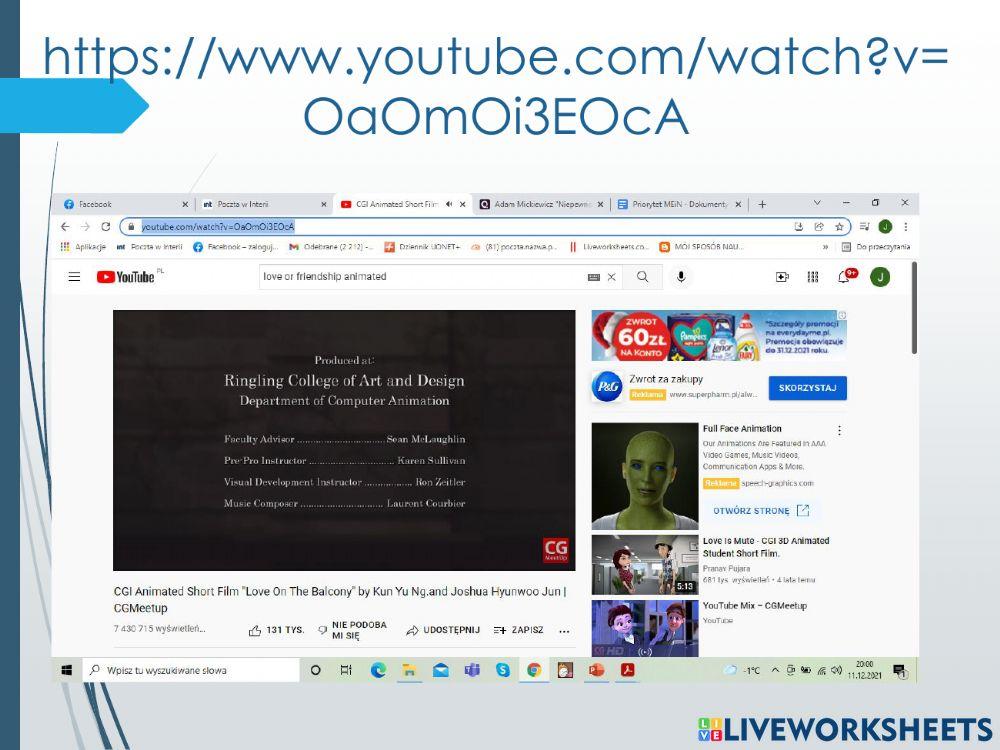Open options menu for Full Face Animation ad
The height and width of the screenshot is (750, 1000).
839,431
